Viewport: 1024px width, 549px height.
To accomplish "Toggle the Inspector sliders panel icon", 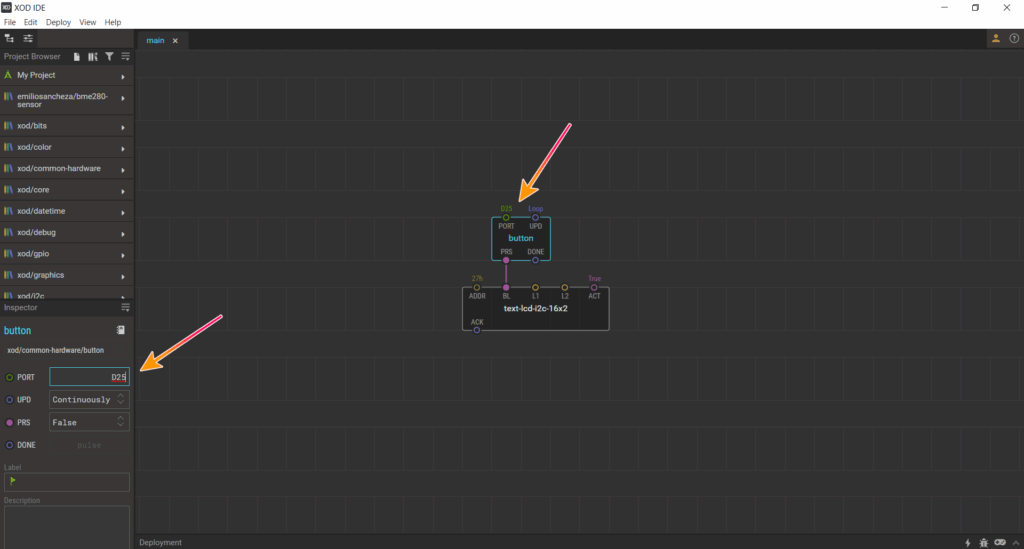I will [x=28, y=39].
